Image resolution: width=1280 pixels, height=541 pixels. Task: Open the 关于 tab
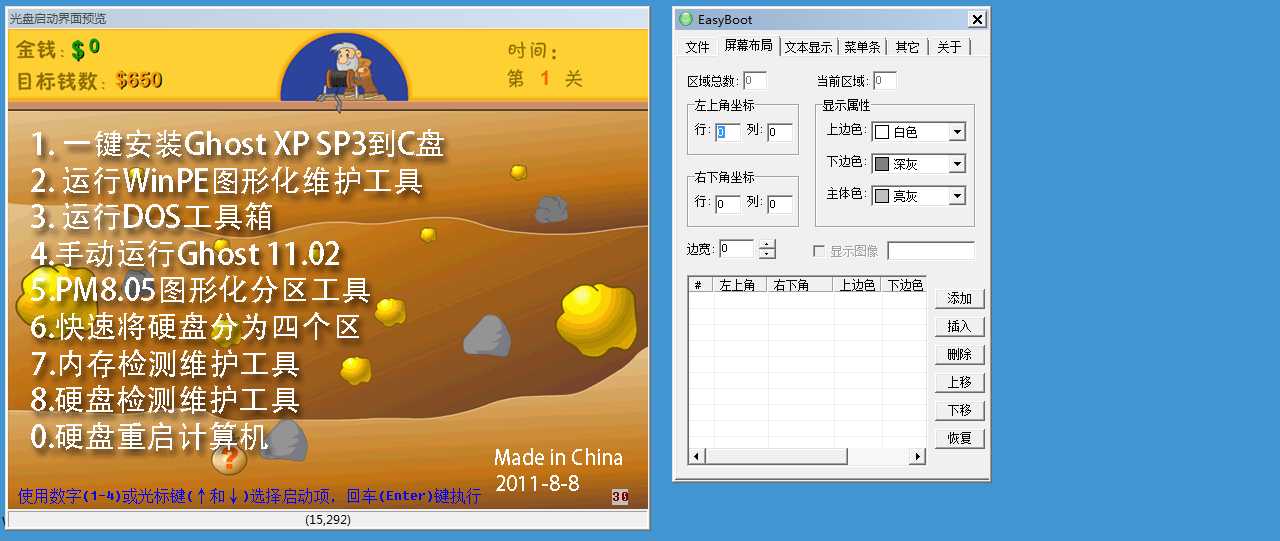(x=949, y=47)
